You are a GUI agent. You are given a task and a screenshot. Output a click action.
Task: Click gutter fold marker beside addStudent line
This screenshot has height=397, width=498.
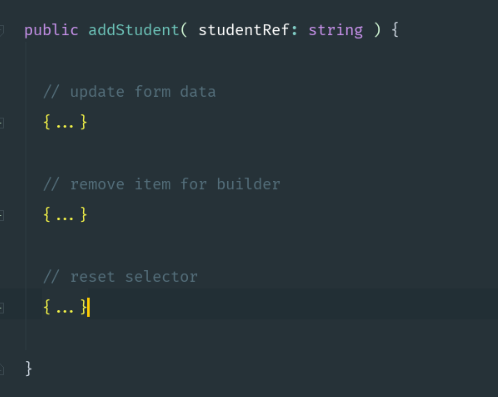tap(2, 31)
